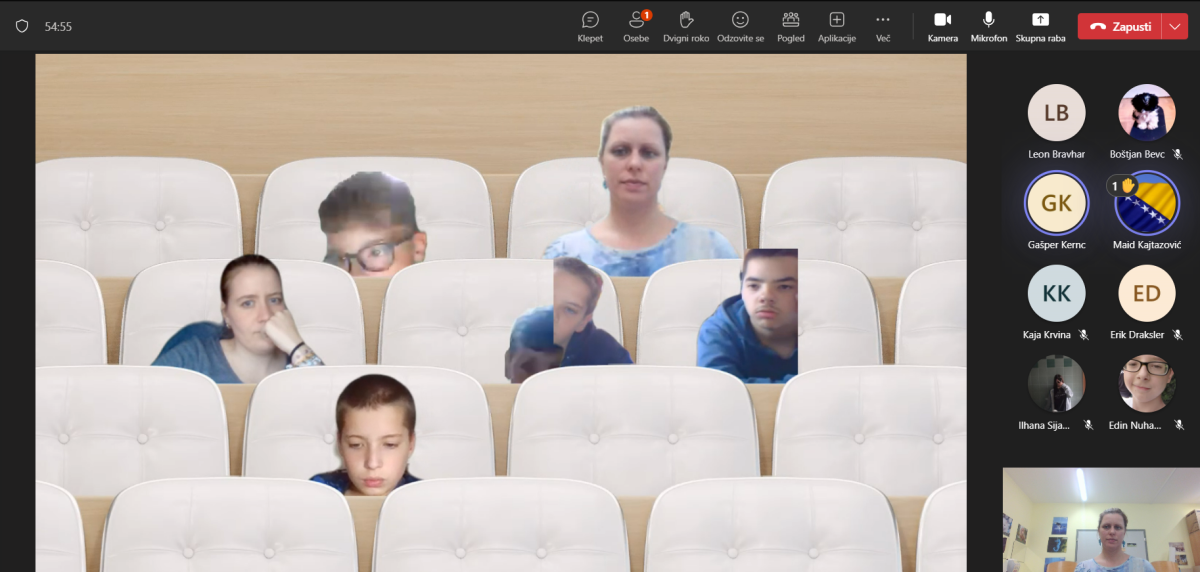This screenshot has height=572, width=1200.
Task: Select Erik Draksler's ED avatar
Action: (x=1146, y=293)
